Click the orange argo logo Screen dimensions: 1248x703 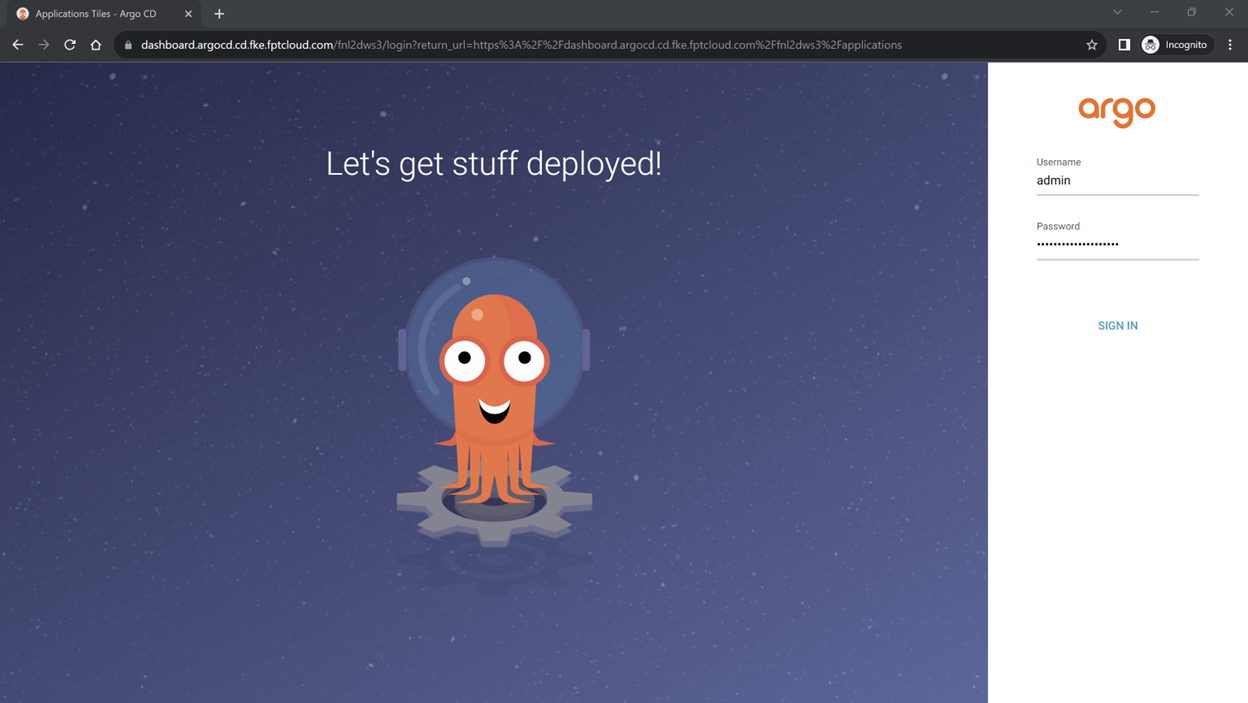click(x=1117, y=110)
